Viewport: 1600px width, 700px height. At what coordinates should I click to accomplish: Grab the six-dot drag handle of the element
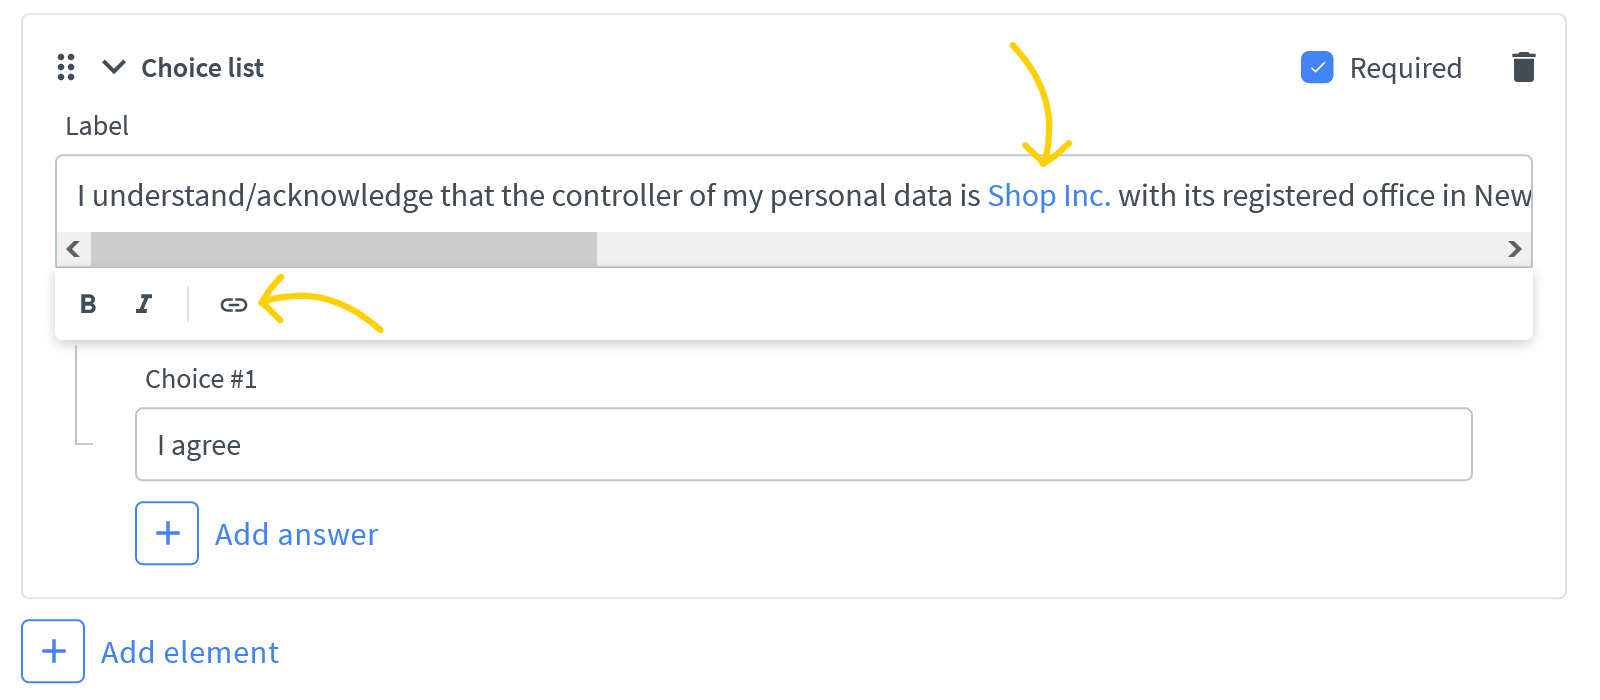pos(66,67)
